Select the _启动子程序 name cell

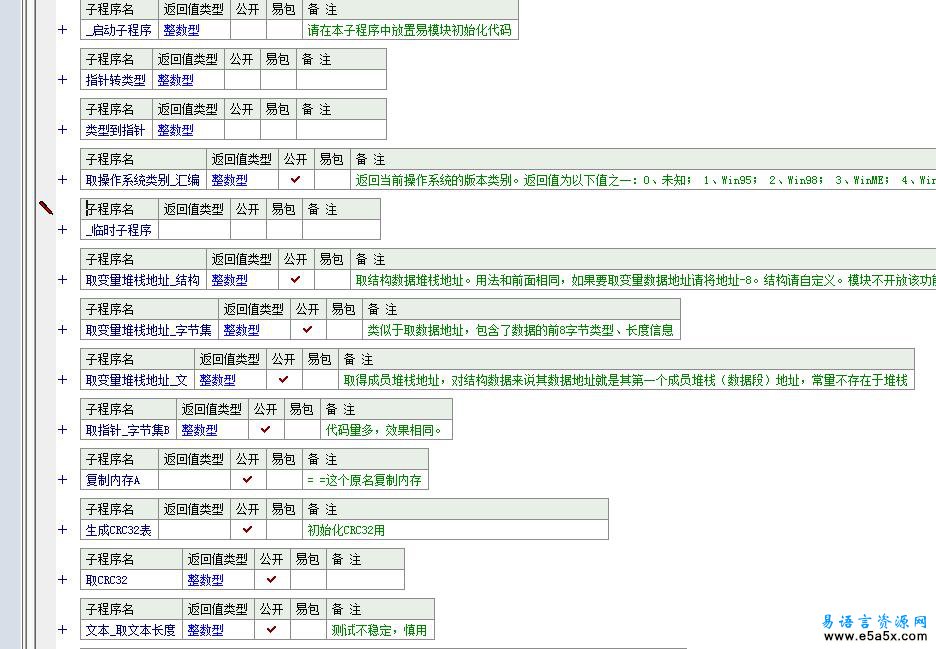tap(119, 30)
